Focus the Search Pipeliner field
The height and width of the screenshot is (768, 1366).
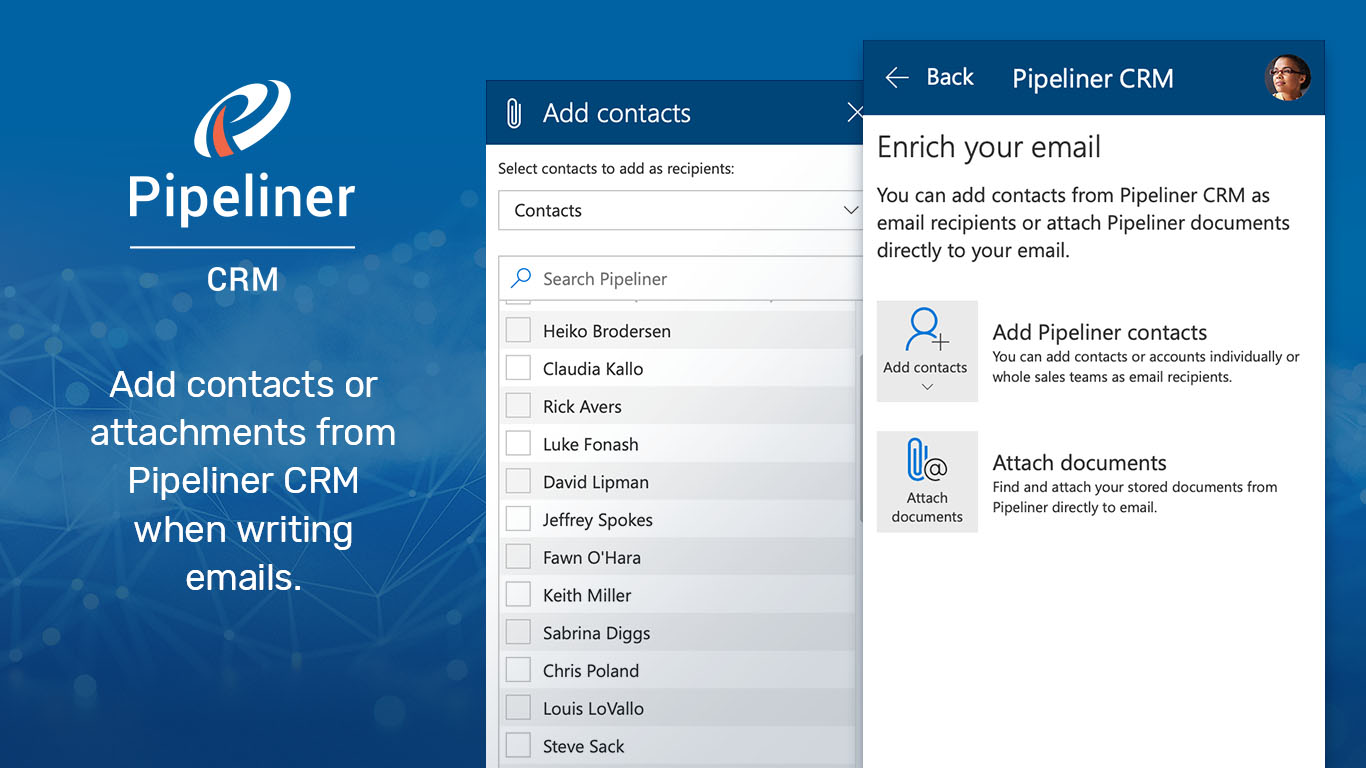tap(681, 279)
